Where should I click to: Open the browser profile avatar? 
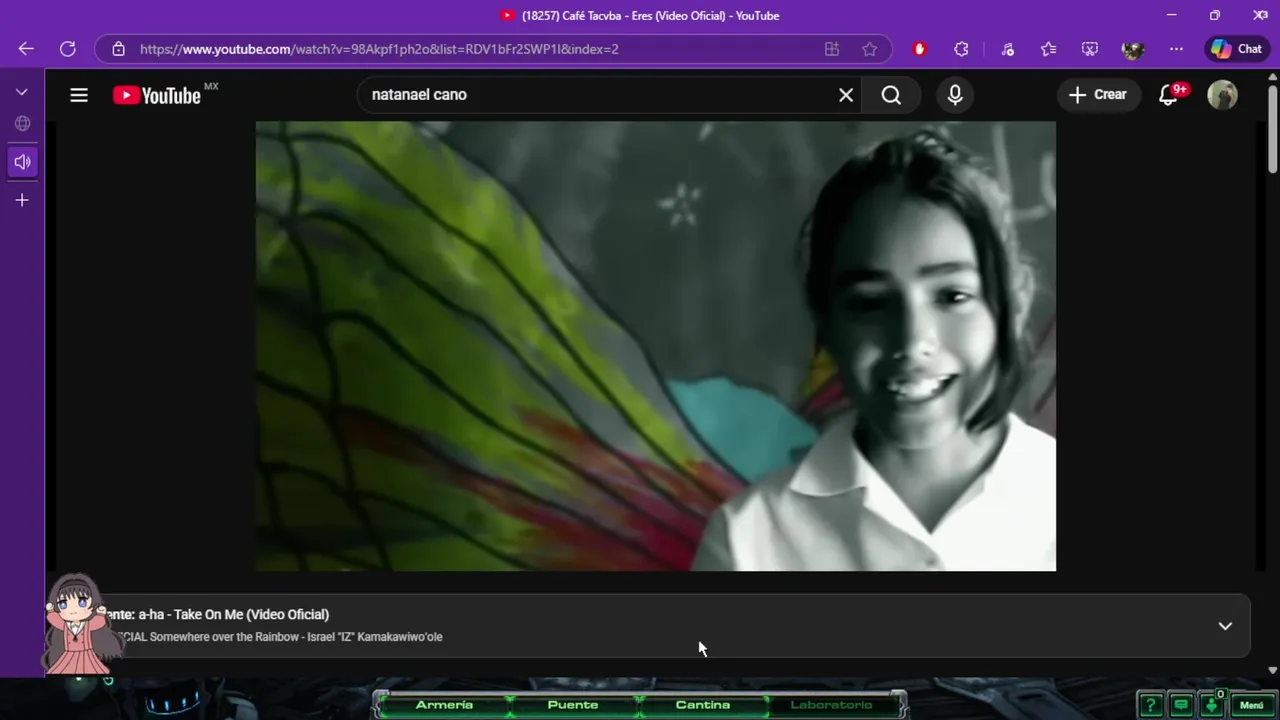(x=1133, y=49)
